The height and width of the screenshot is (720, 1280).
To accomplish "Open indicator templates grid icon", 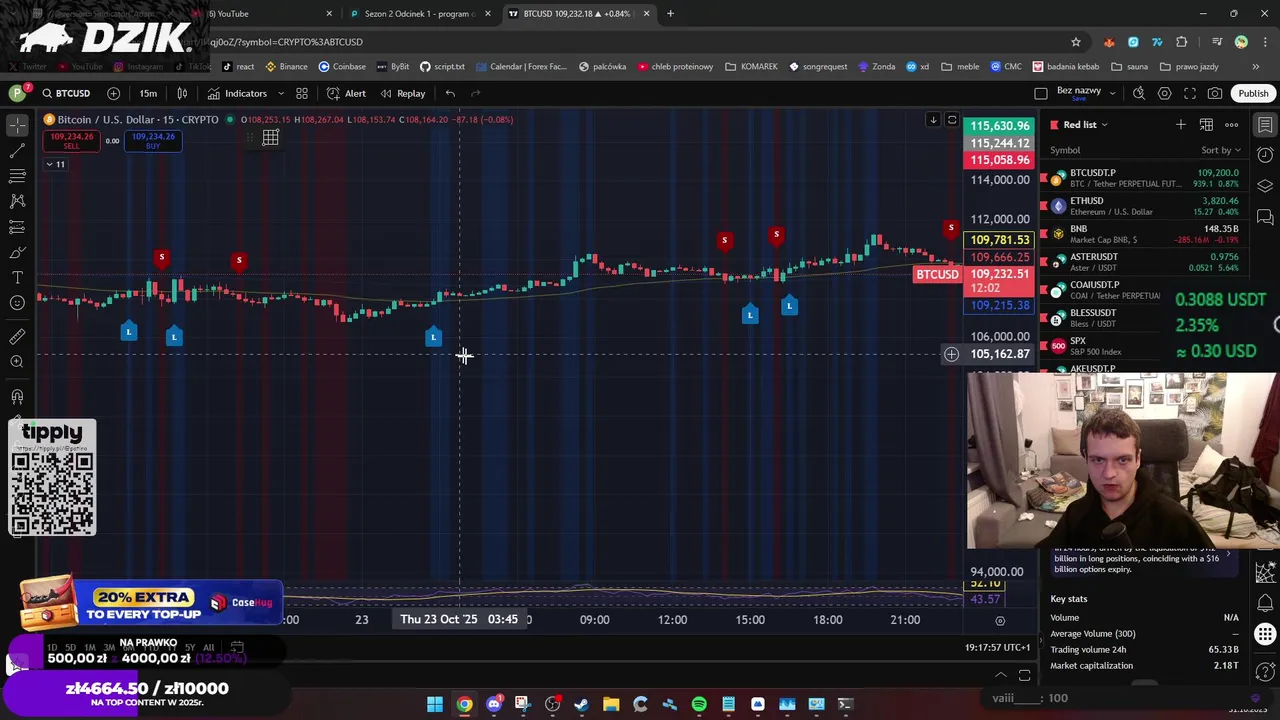I will 301,93.
